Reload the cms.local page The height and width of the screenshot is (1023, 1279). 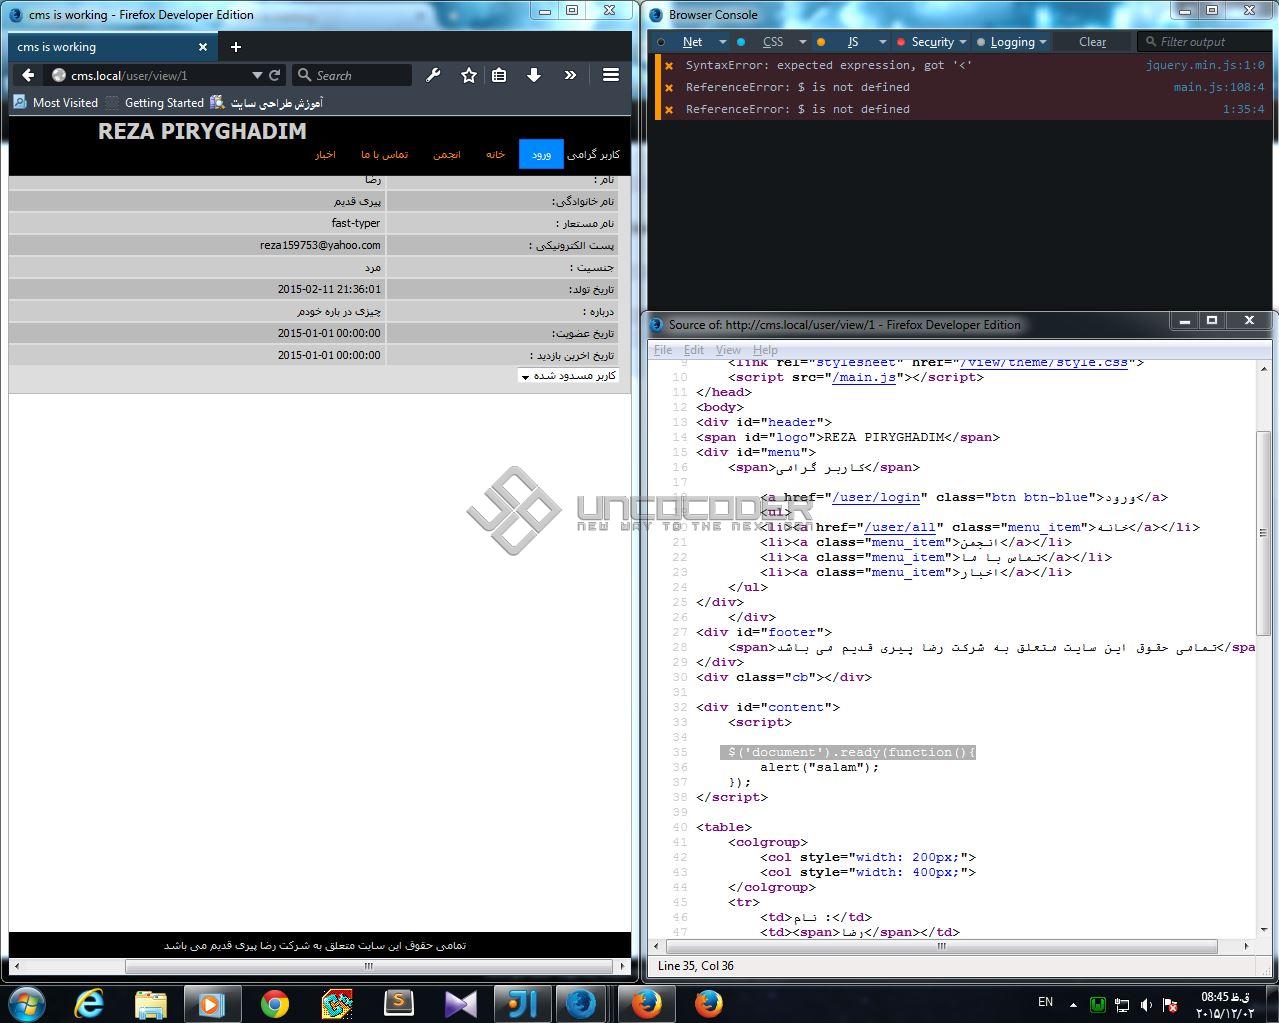point(275,75)
